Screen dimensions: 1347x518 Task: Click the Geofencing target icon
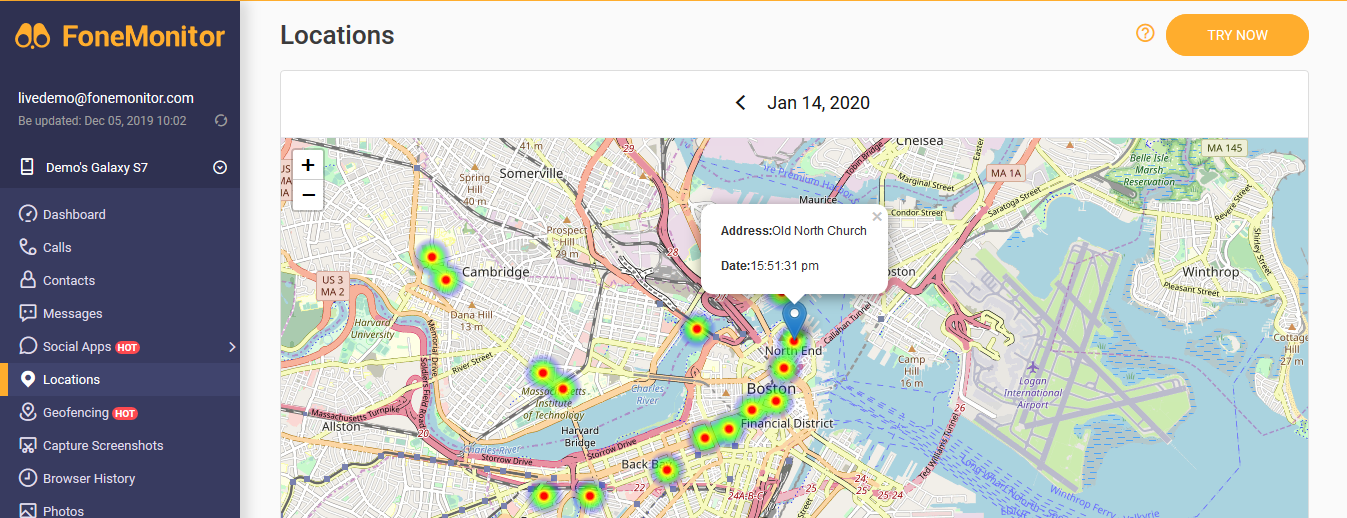28,412
